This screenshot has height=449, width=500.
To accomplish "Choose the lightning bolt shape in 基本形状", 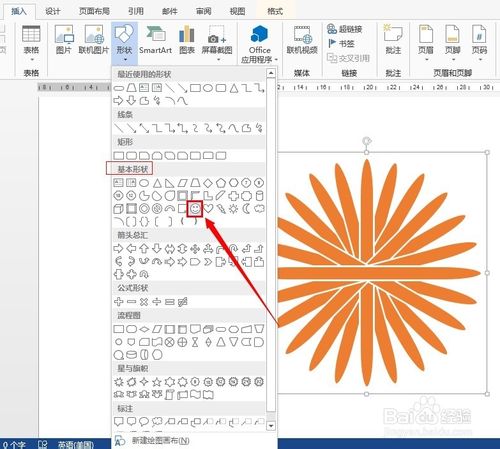I will (221, 209).
